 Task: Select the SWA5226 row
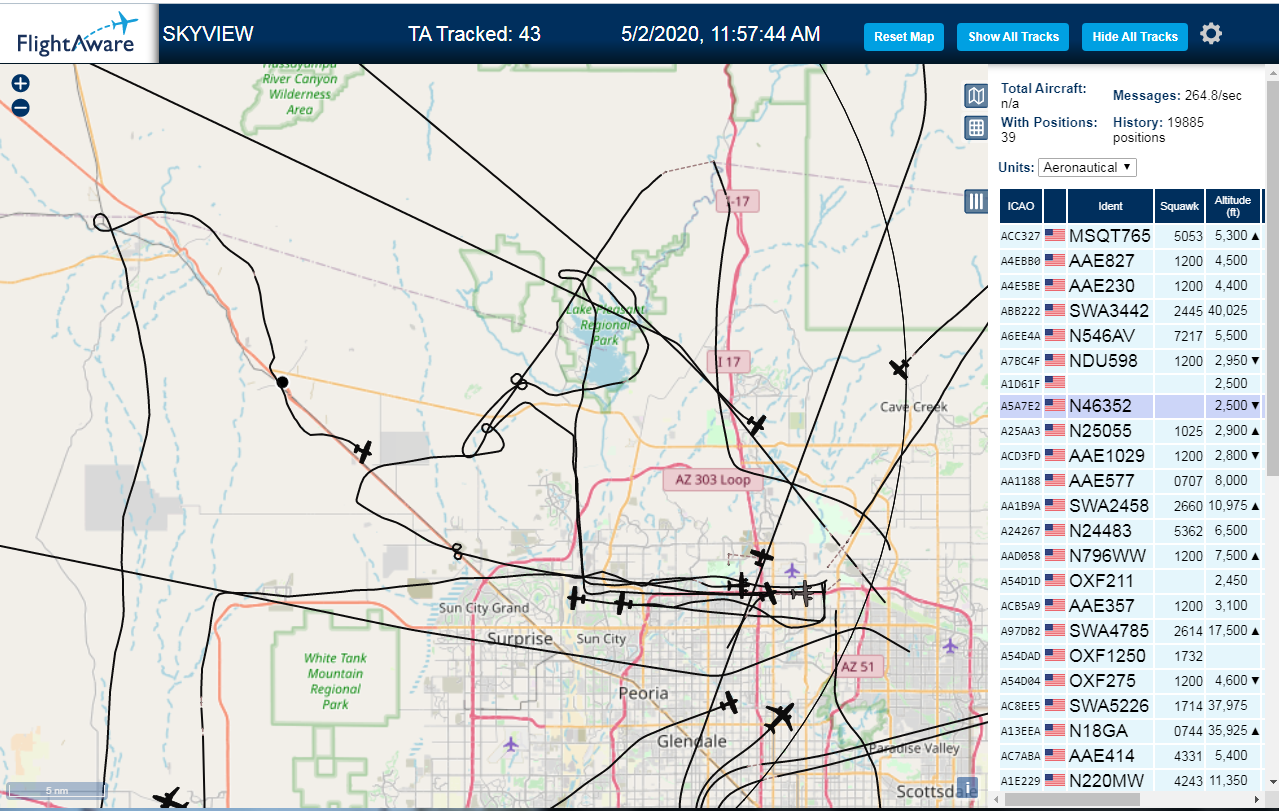[x=1131, y=706]
